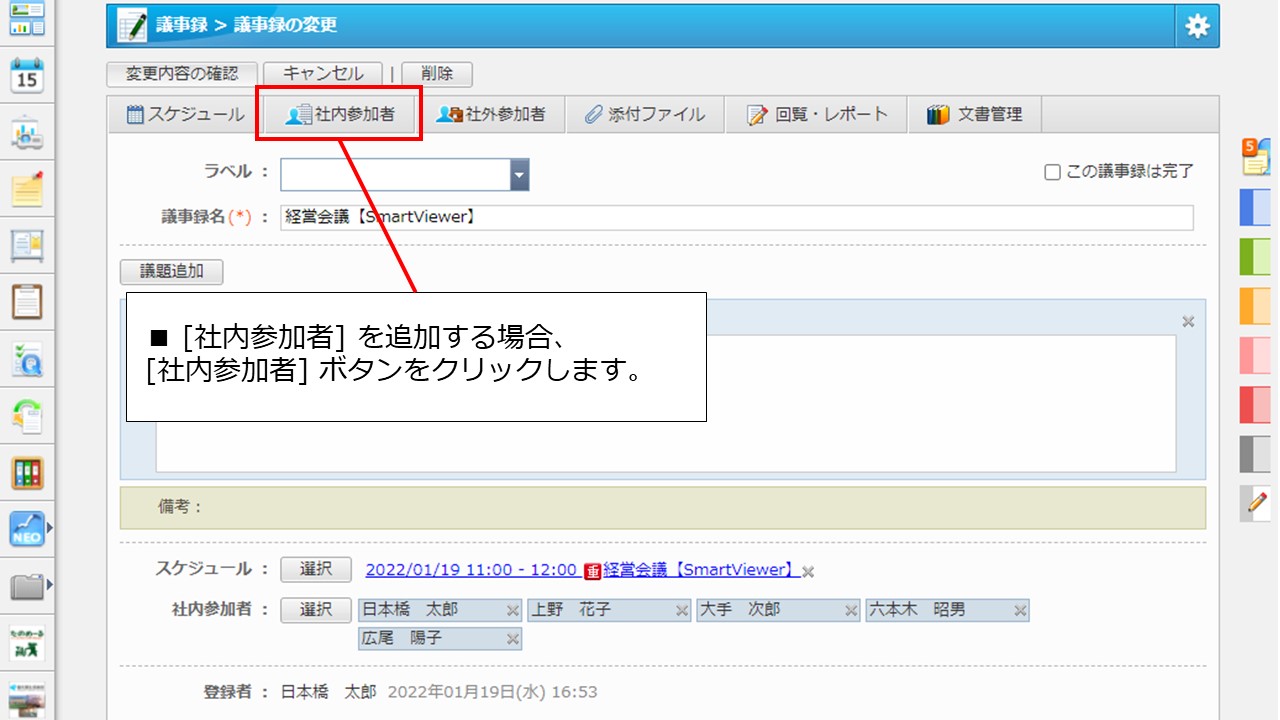Click 選択 button next to 社内参加者

pyautogui.click(x=315, y=609)
